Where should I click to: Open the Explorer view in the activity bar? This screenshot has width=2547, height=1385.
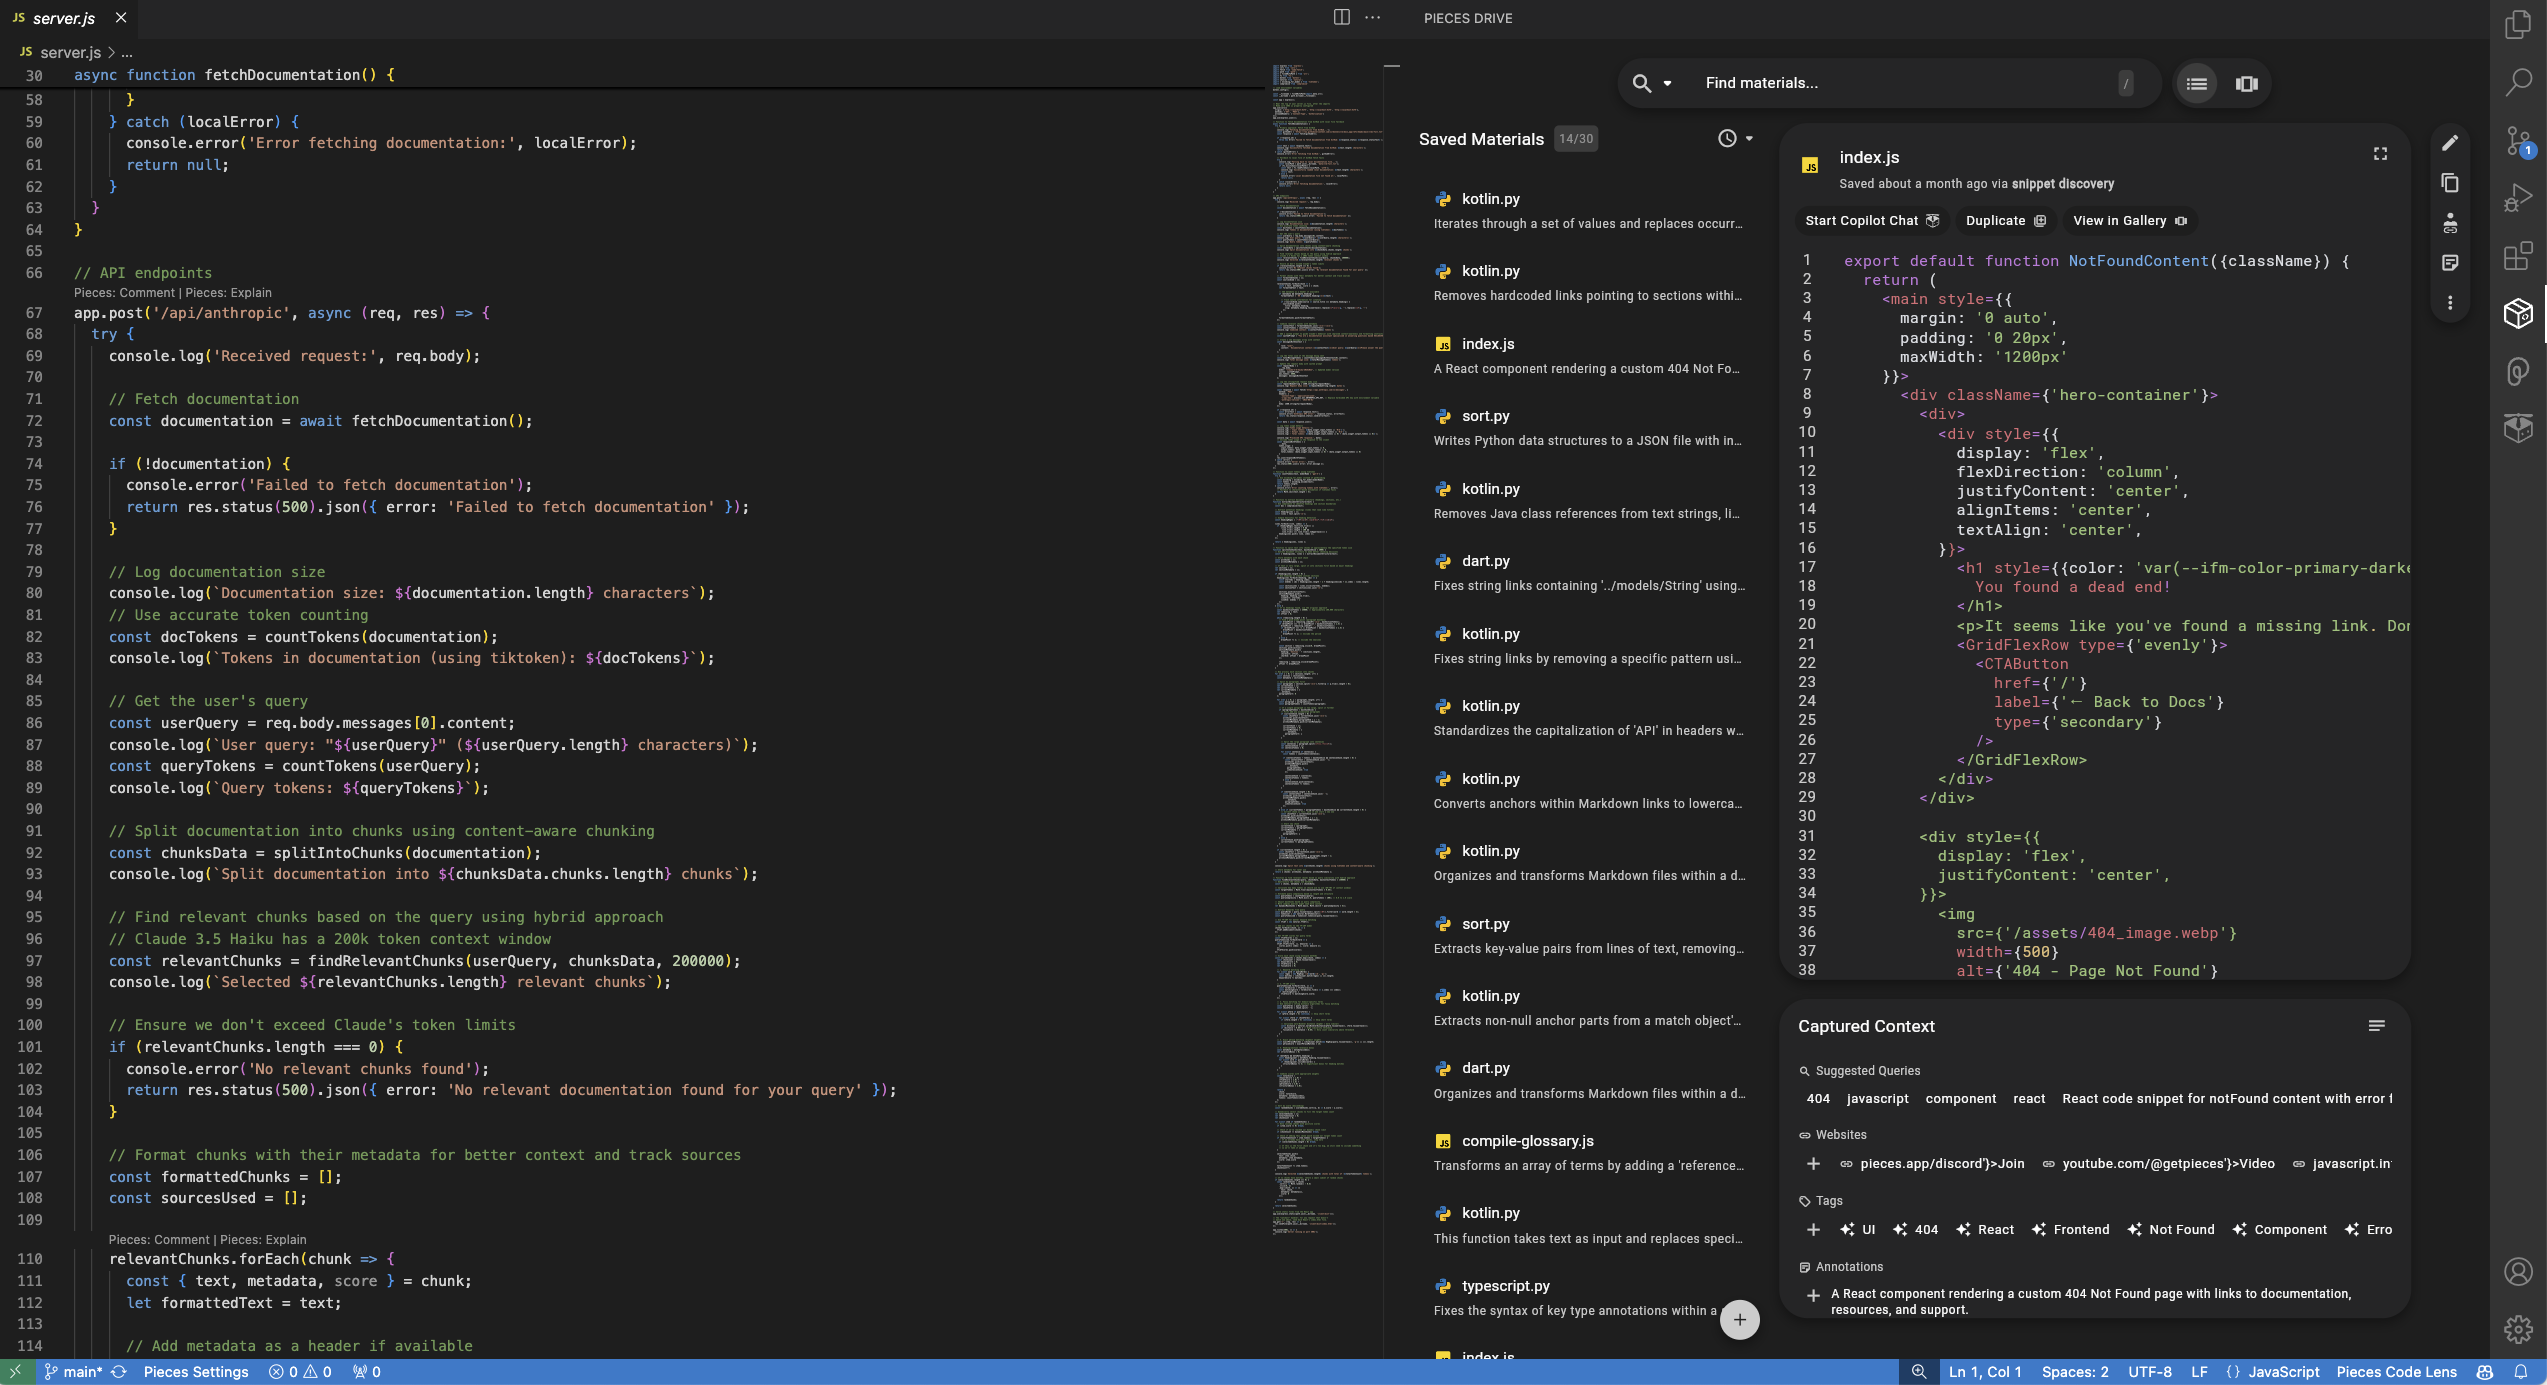(x=2518, y=24)
